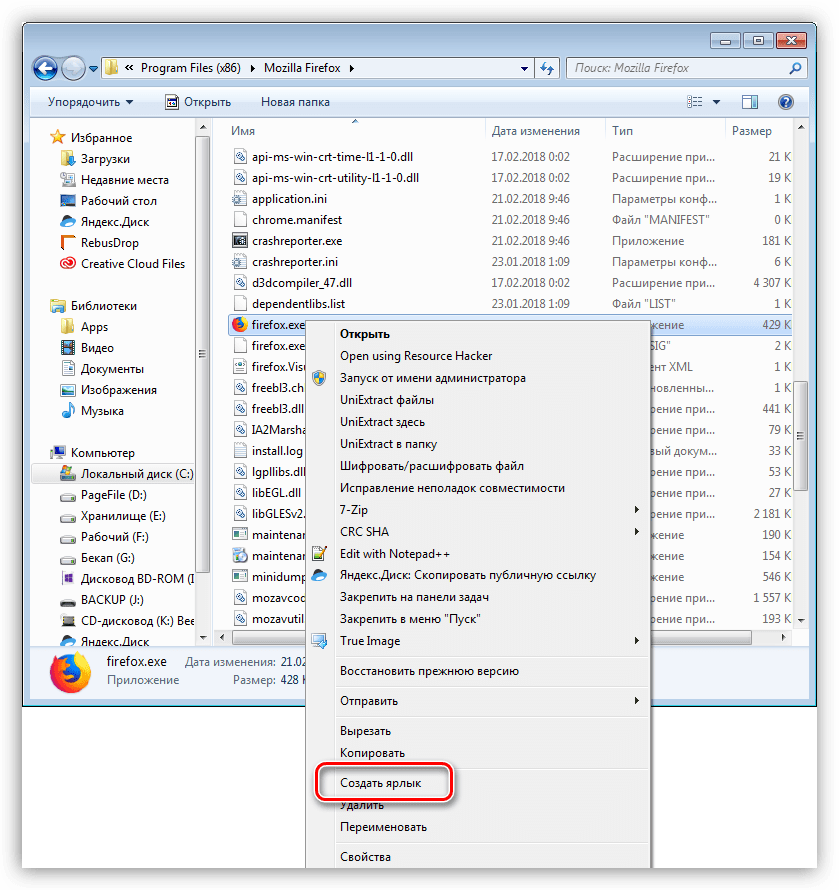This screenshot has width=839, height=890.
Task: Click the Back navigation arrow
Action: tap(45, 69)
